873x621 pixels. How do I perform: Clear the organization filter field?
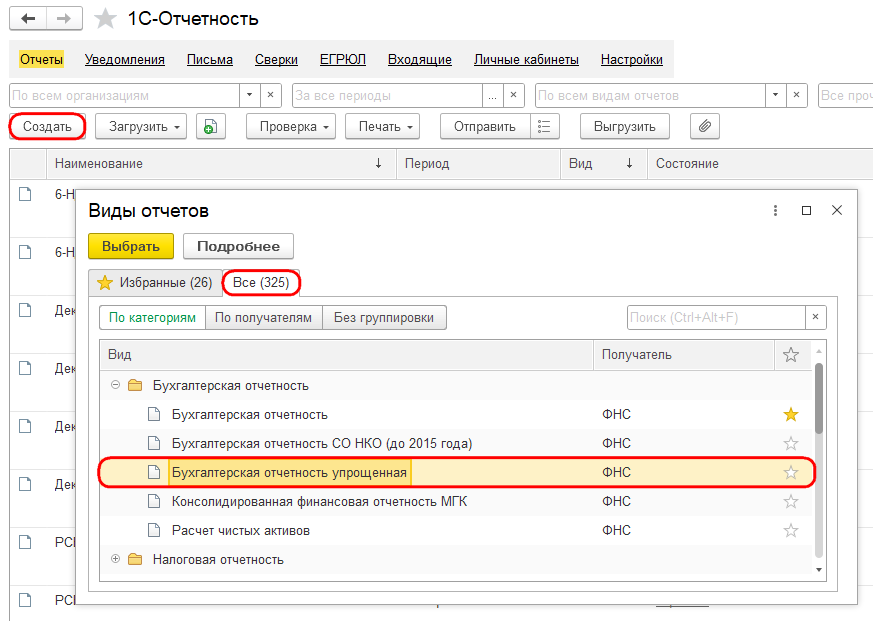pos(271,95)
